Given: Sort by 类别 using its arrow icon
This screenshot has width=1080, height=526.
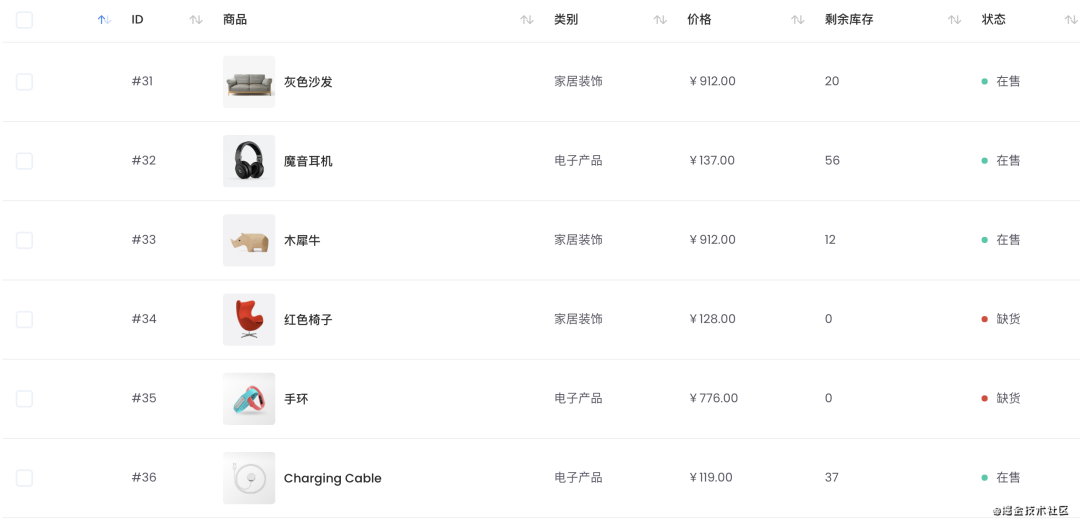Looking at the screenshot, I should coord(660,20).
